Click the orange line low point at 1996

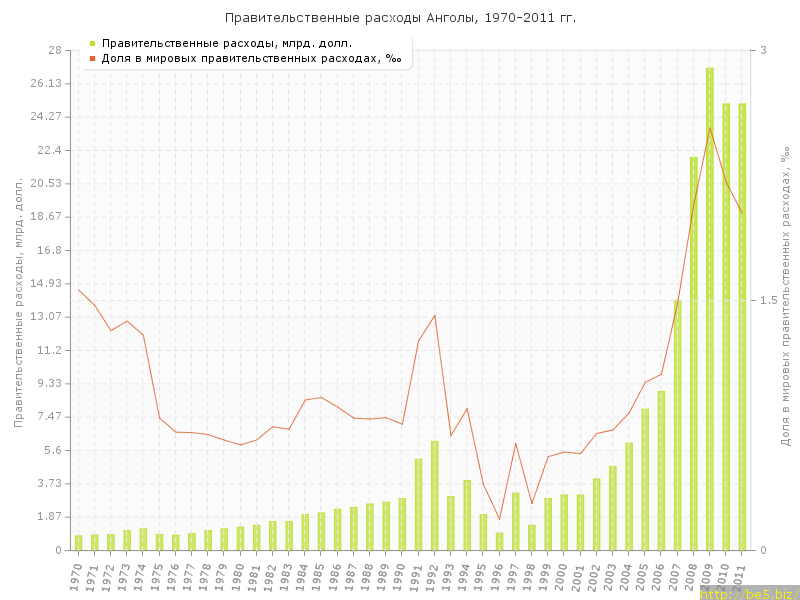point(499,519)
